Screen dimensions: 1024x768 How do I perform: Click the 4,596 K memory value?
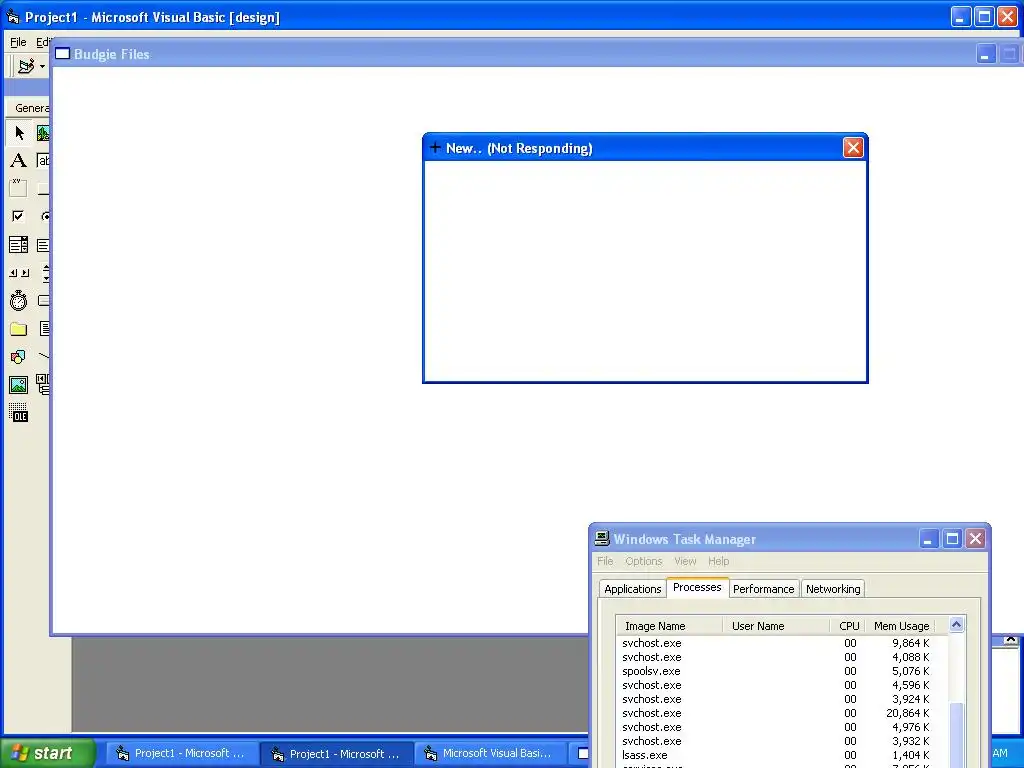point(910,685)
